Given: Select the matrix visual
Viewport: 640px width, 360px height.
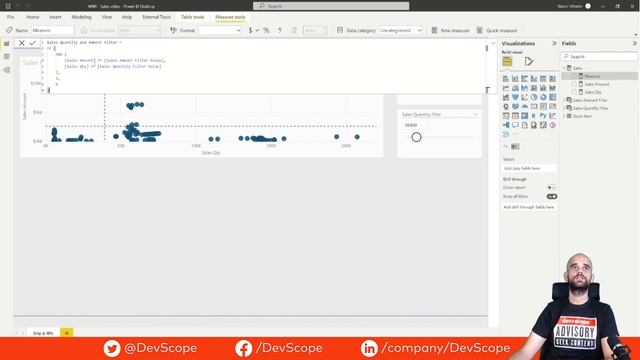Looking at the screenshot, I should coord(524,116).
